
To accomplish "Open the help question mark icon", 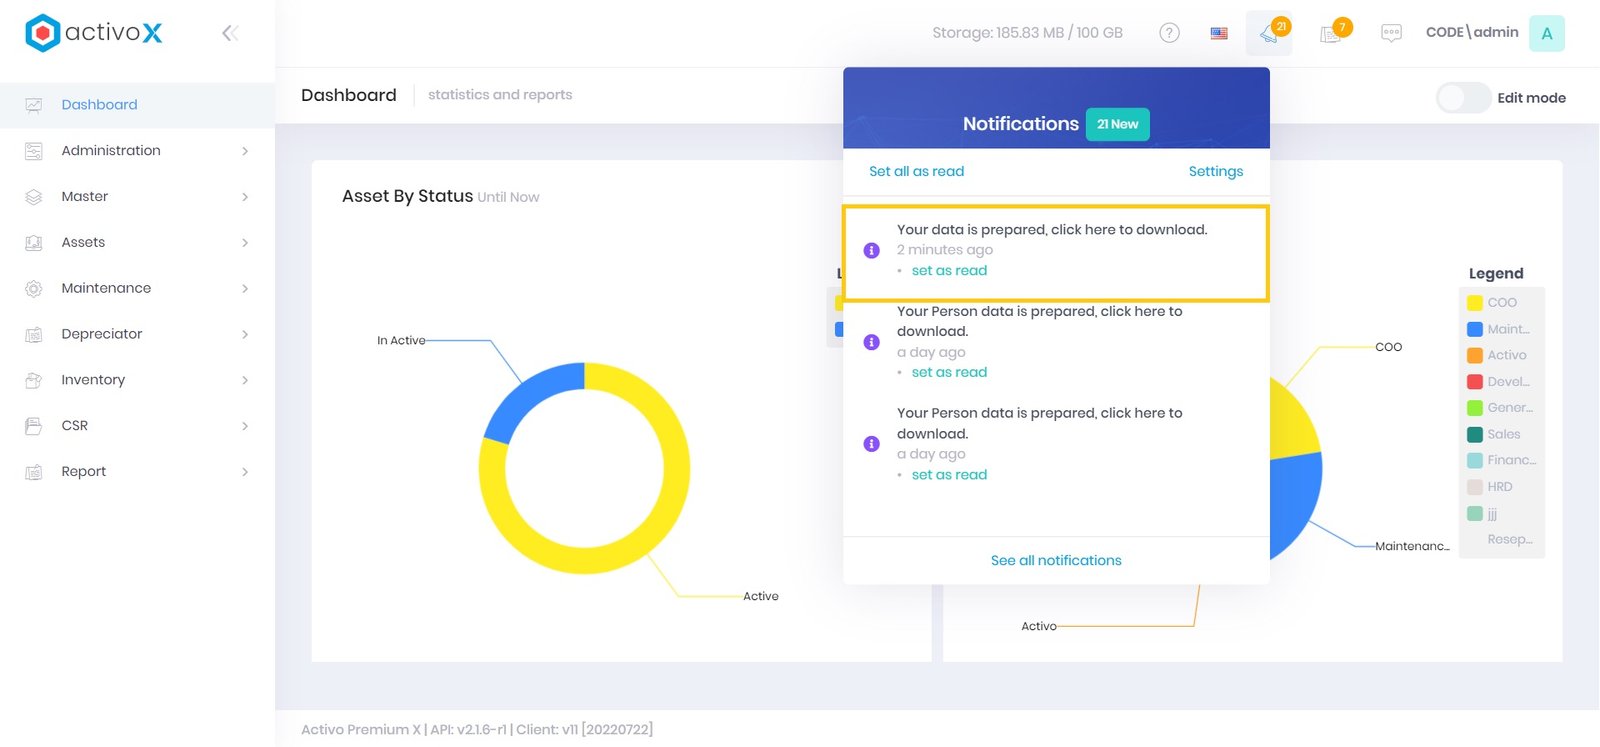I will click(x=1169, y=33).
